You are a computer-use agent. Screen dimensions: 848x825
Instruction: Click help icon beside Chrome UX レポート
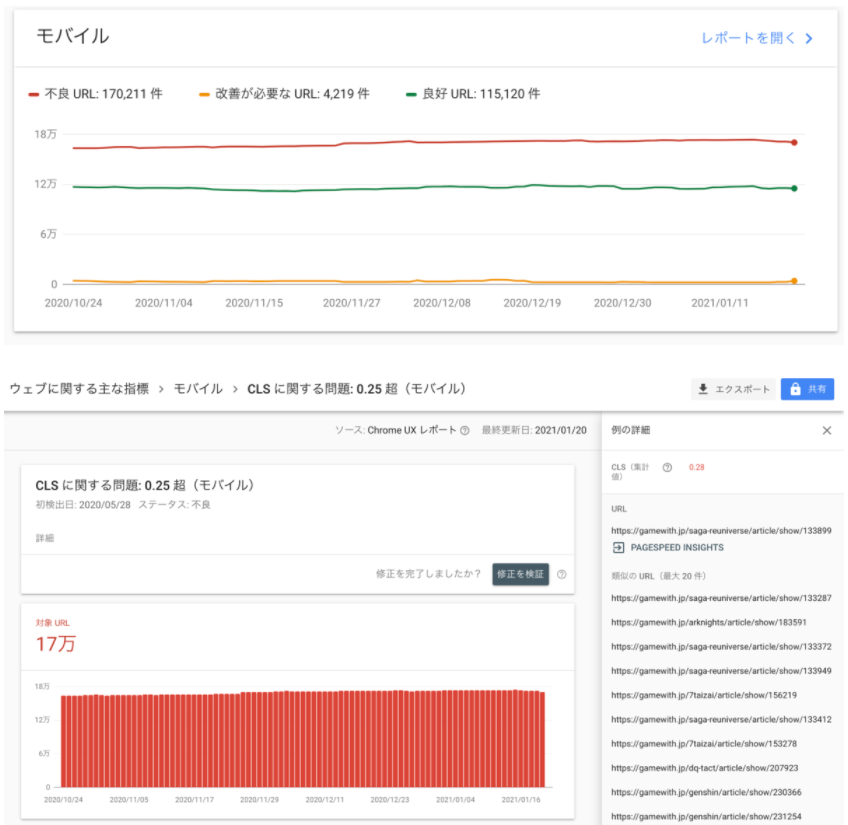[465, 431]
